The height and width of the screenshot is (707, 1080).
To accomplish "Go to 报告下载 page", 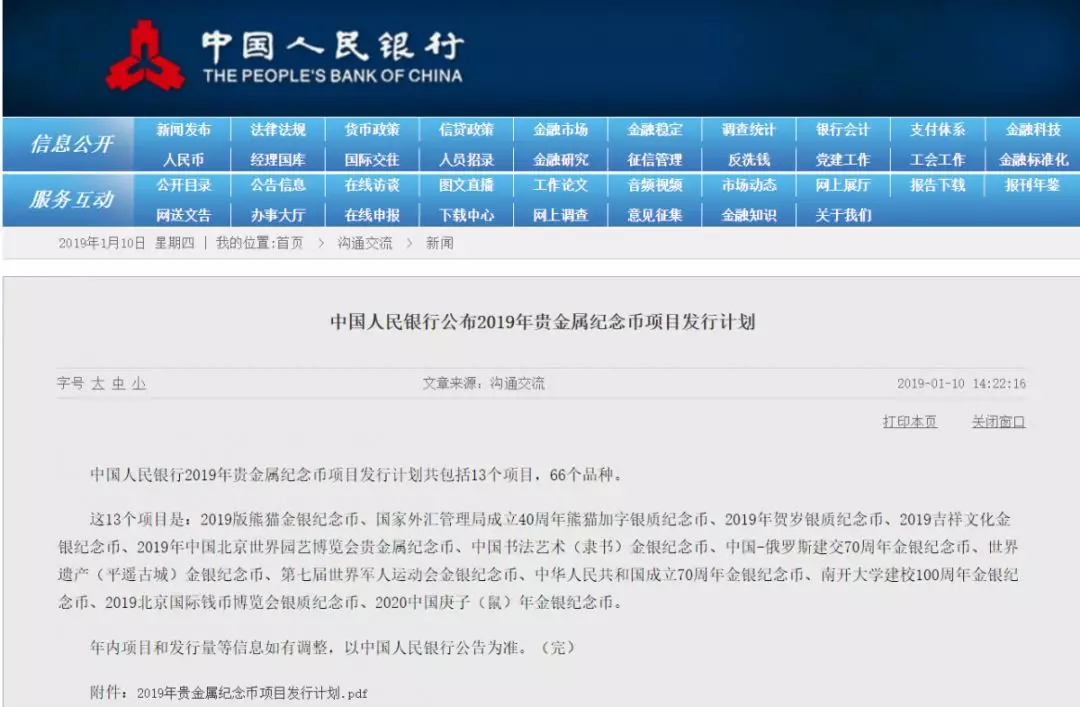I will pyautogui.click(x=937, y=185).
